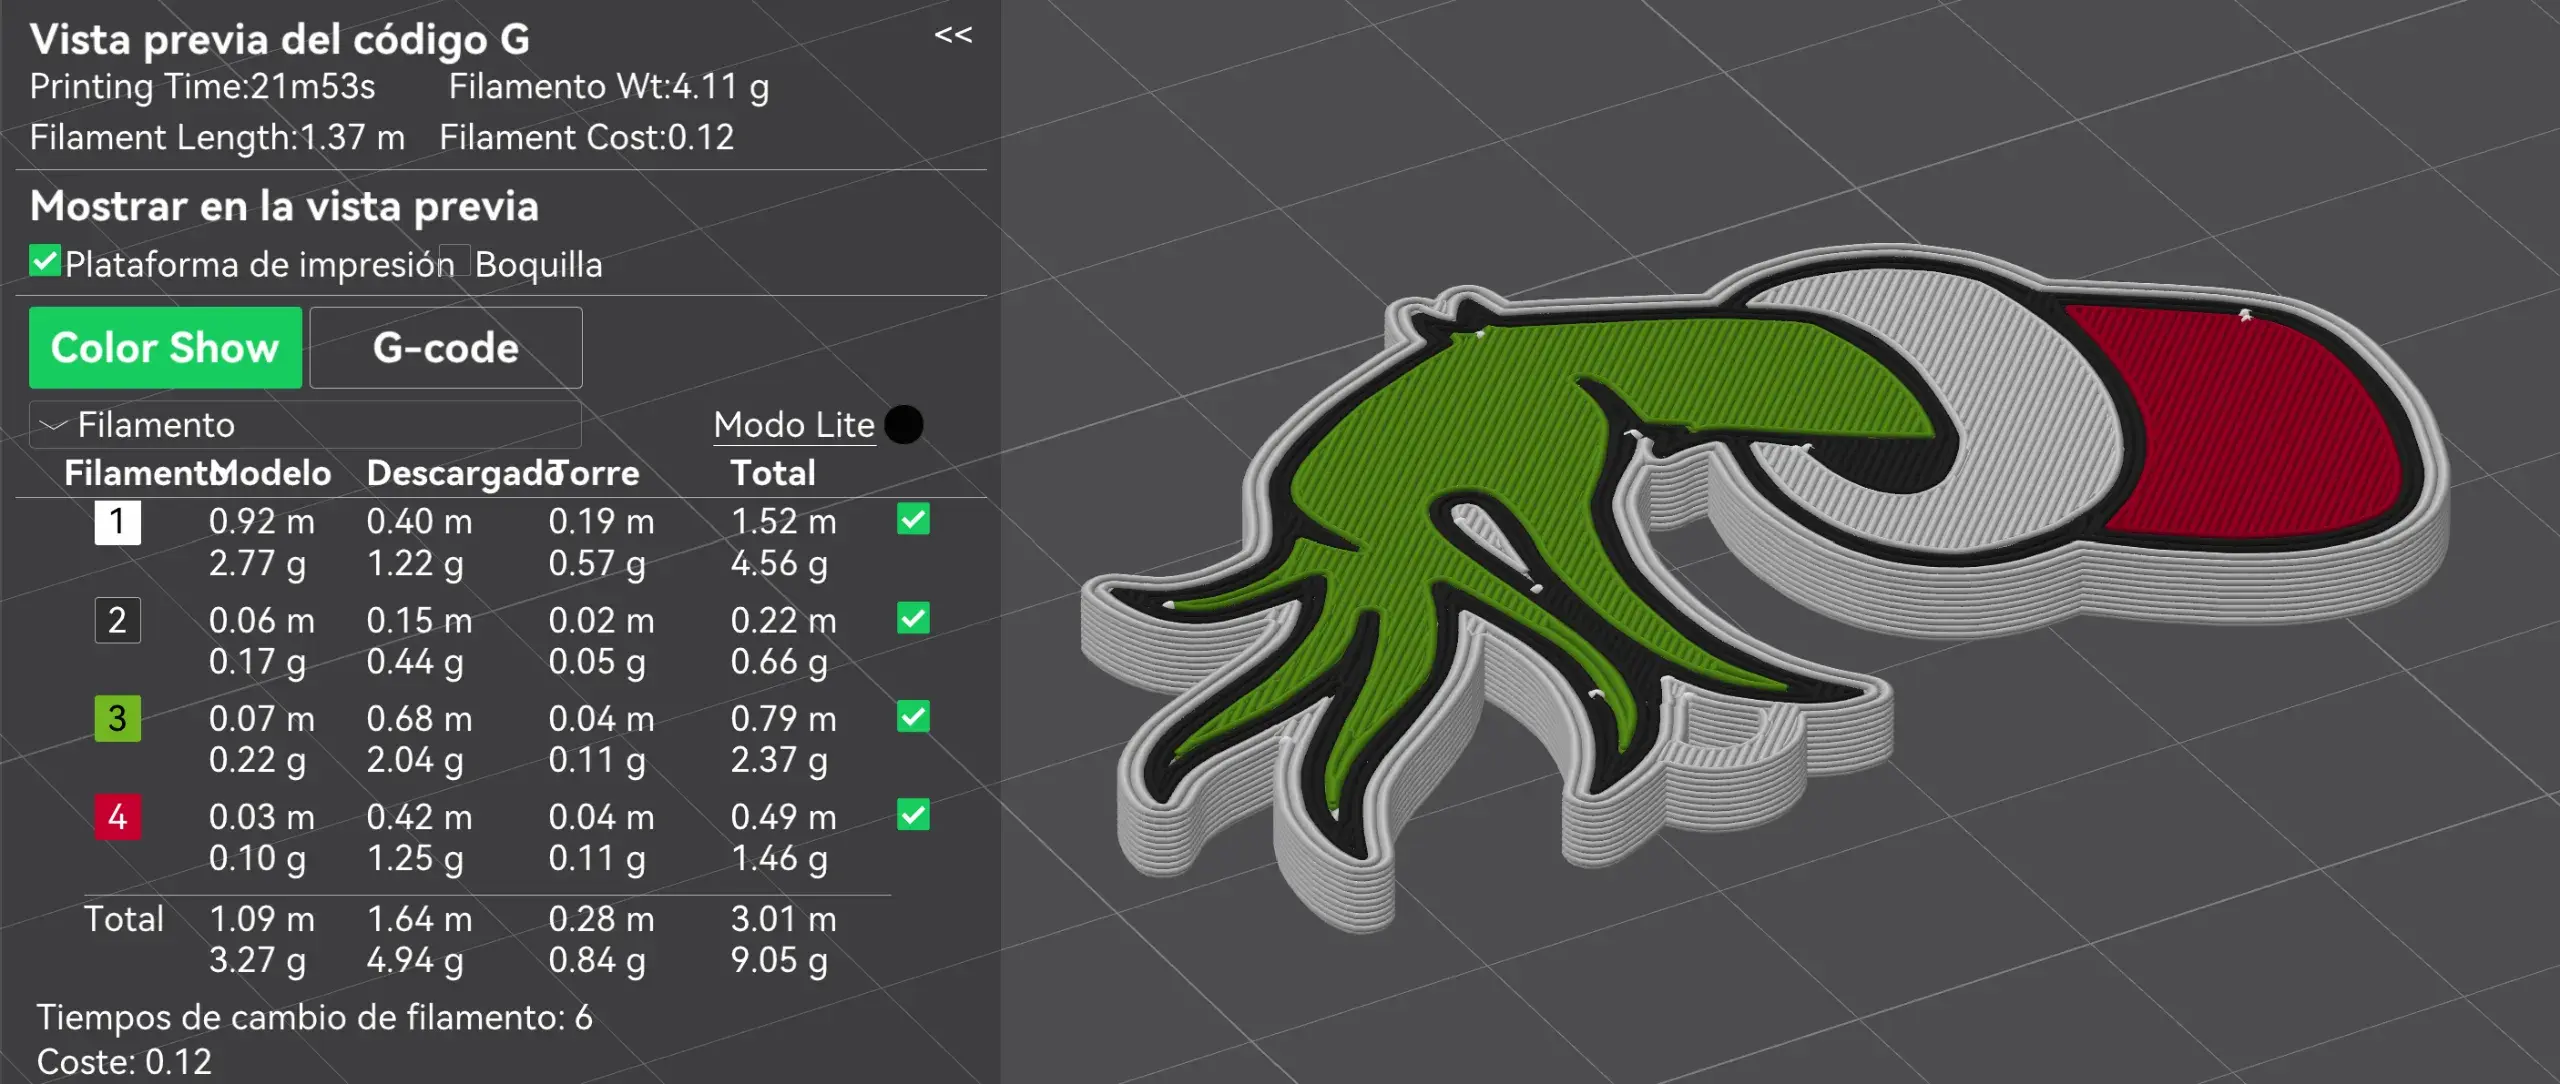This screenshot has height=1084, width=2560.
Task: Click the Modelo column header
Action: (x=271, y=473)
